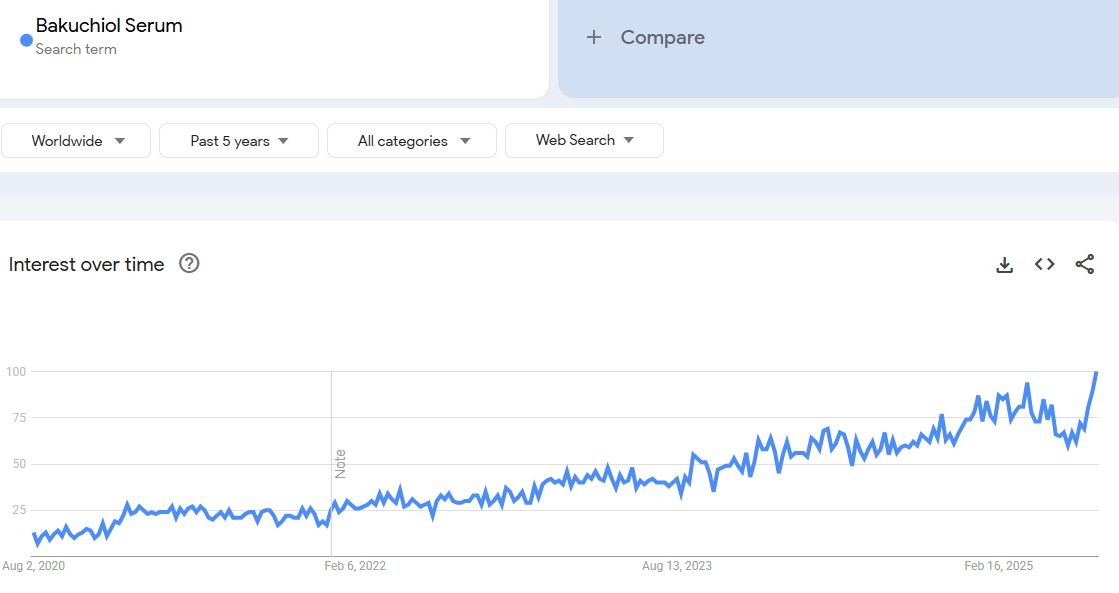Download the Interest over time data as CSV

(1004, 265)
